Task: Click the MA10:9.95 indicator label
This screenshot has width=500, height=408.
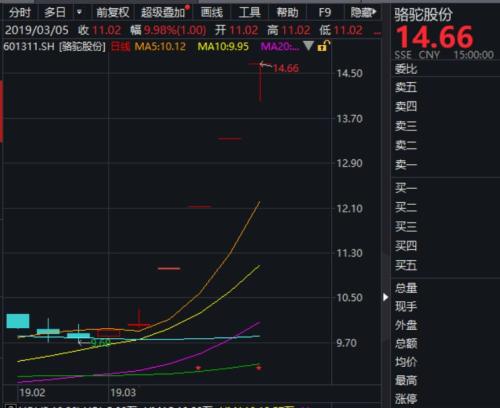Action: pos(223,46)
